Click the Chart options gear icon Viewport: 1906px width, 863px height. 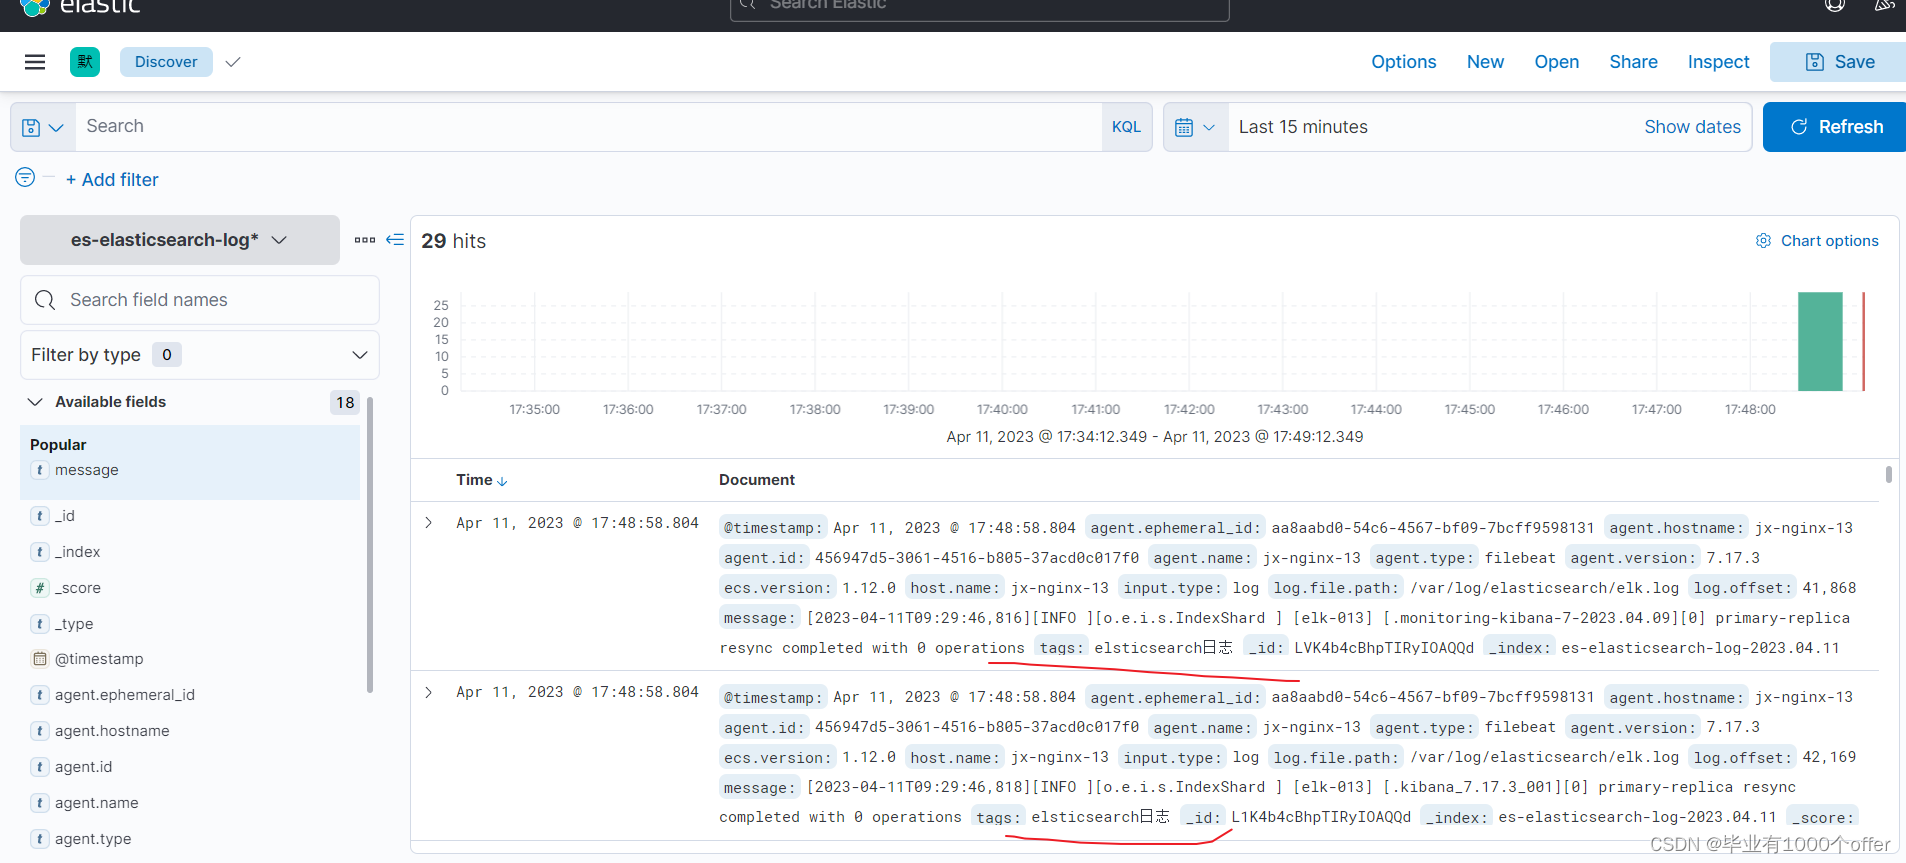1763,241
